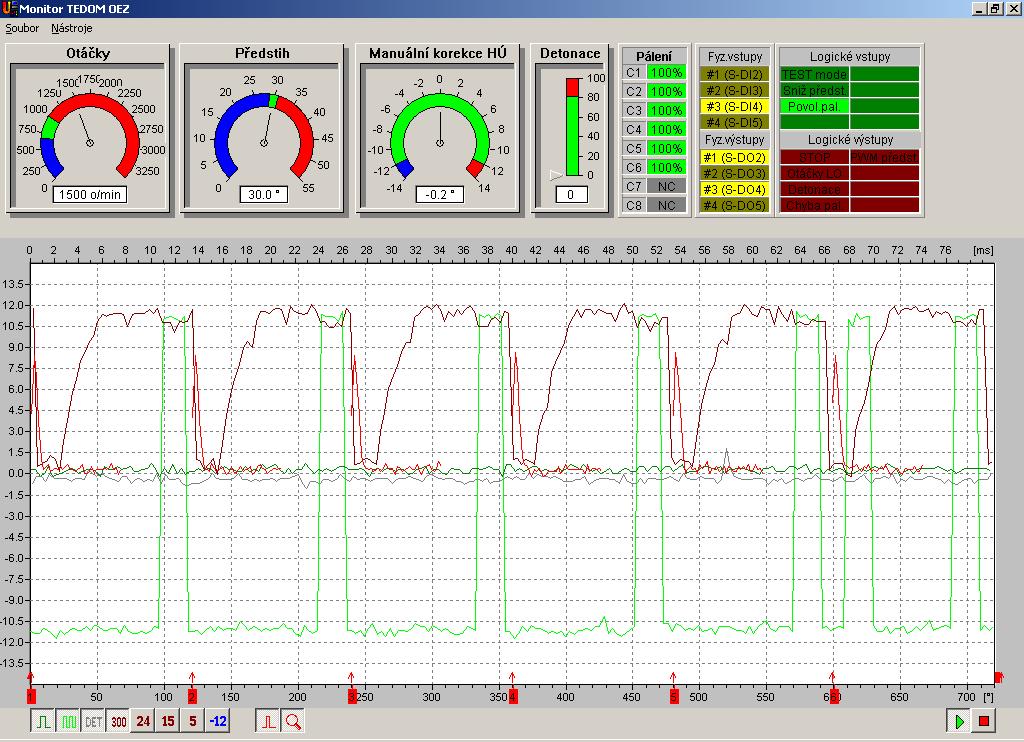This screenshot has width=1024, height=742.
Task: Toggle the 24 volt trace button
Action: (x=143, y=721)
